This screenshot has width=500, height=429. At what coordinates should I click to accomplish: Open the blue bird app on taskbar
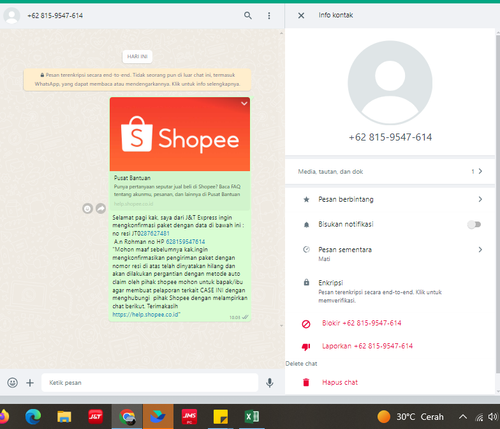click(x=158, y=417)
